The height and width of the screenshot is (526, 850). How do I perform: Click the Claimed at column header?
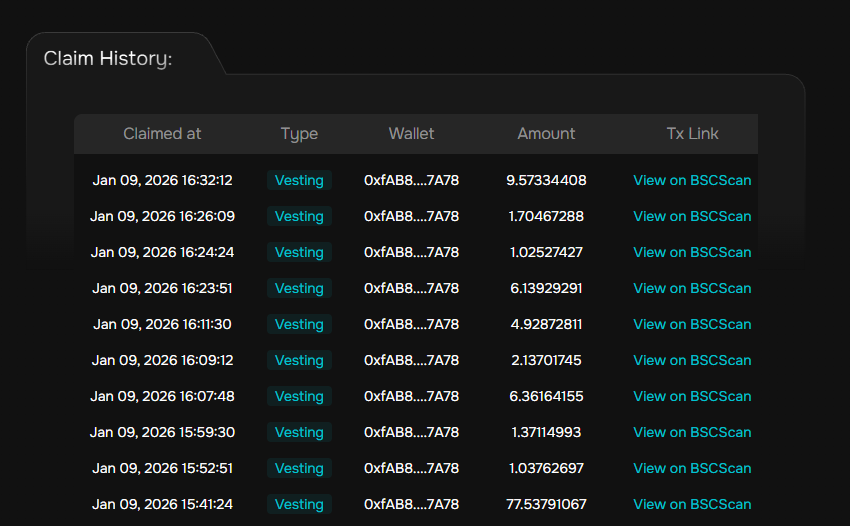pyautogui.click(x=162, y=134)
